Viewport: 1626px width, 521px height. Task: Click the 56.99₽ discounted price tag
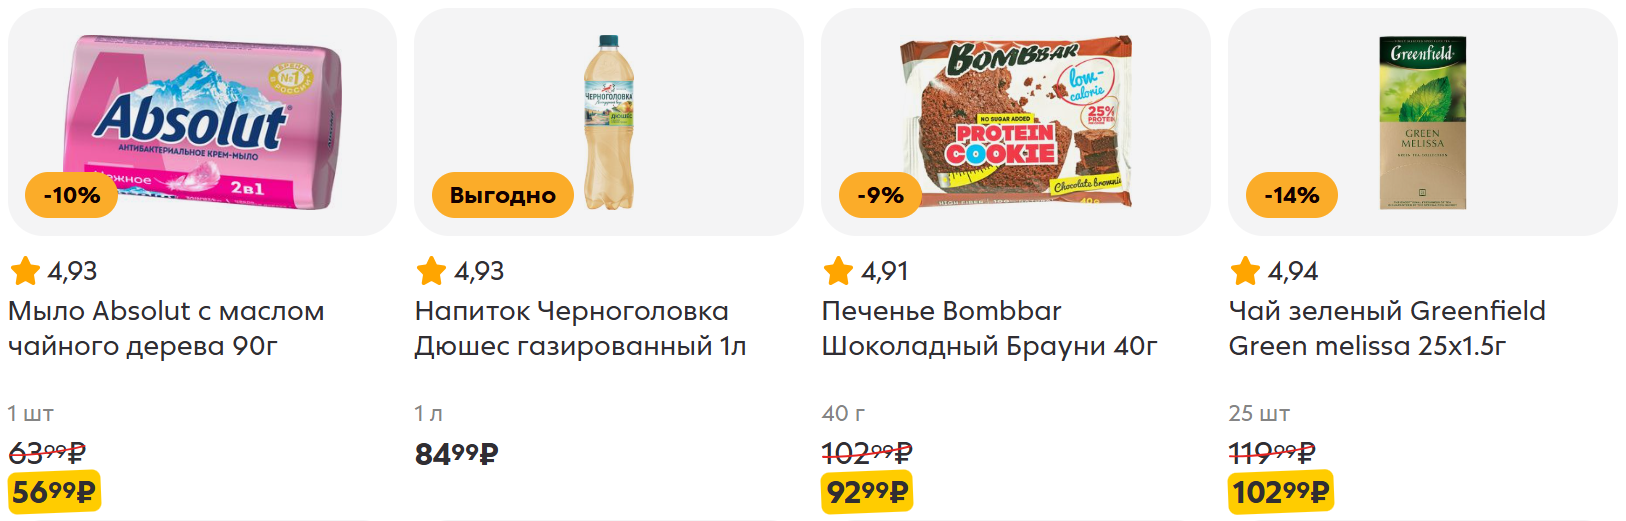[x=54, y=492]
